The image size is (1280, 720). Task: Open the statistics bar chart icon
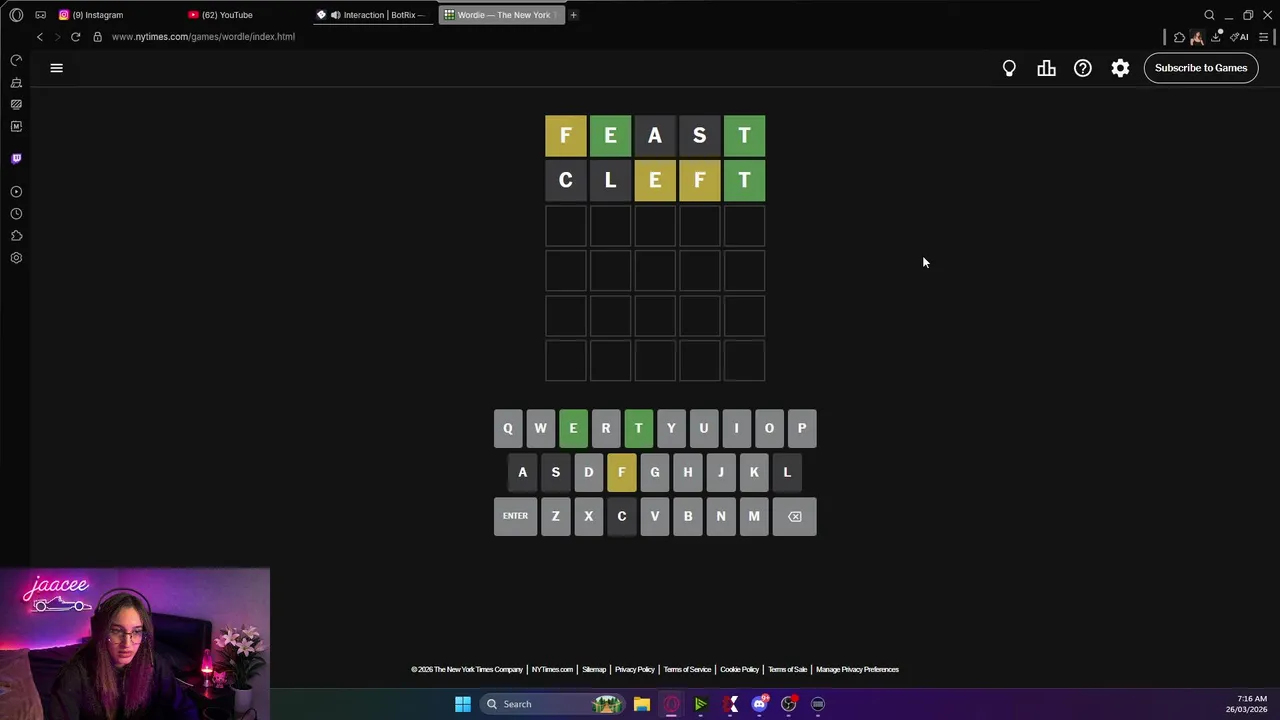(x=1046, y=68)
